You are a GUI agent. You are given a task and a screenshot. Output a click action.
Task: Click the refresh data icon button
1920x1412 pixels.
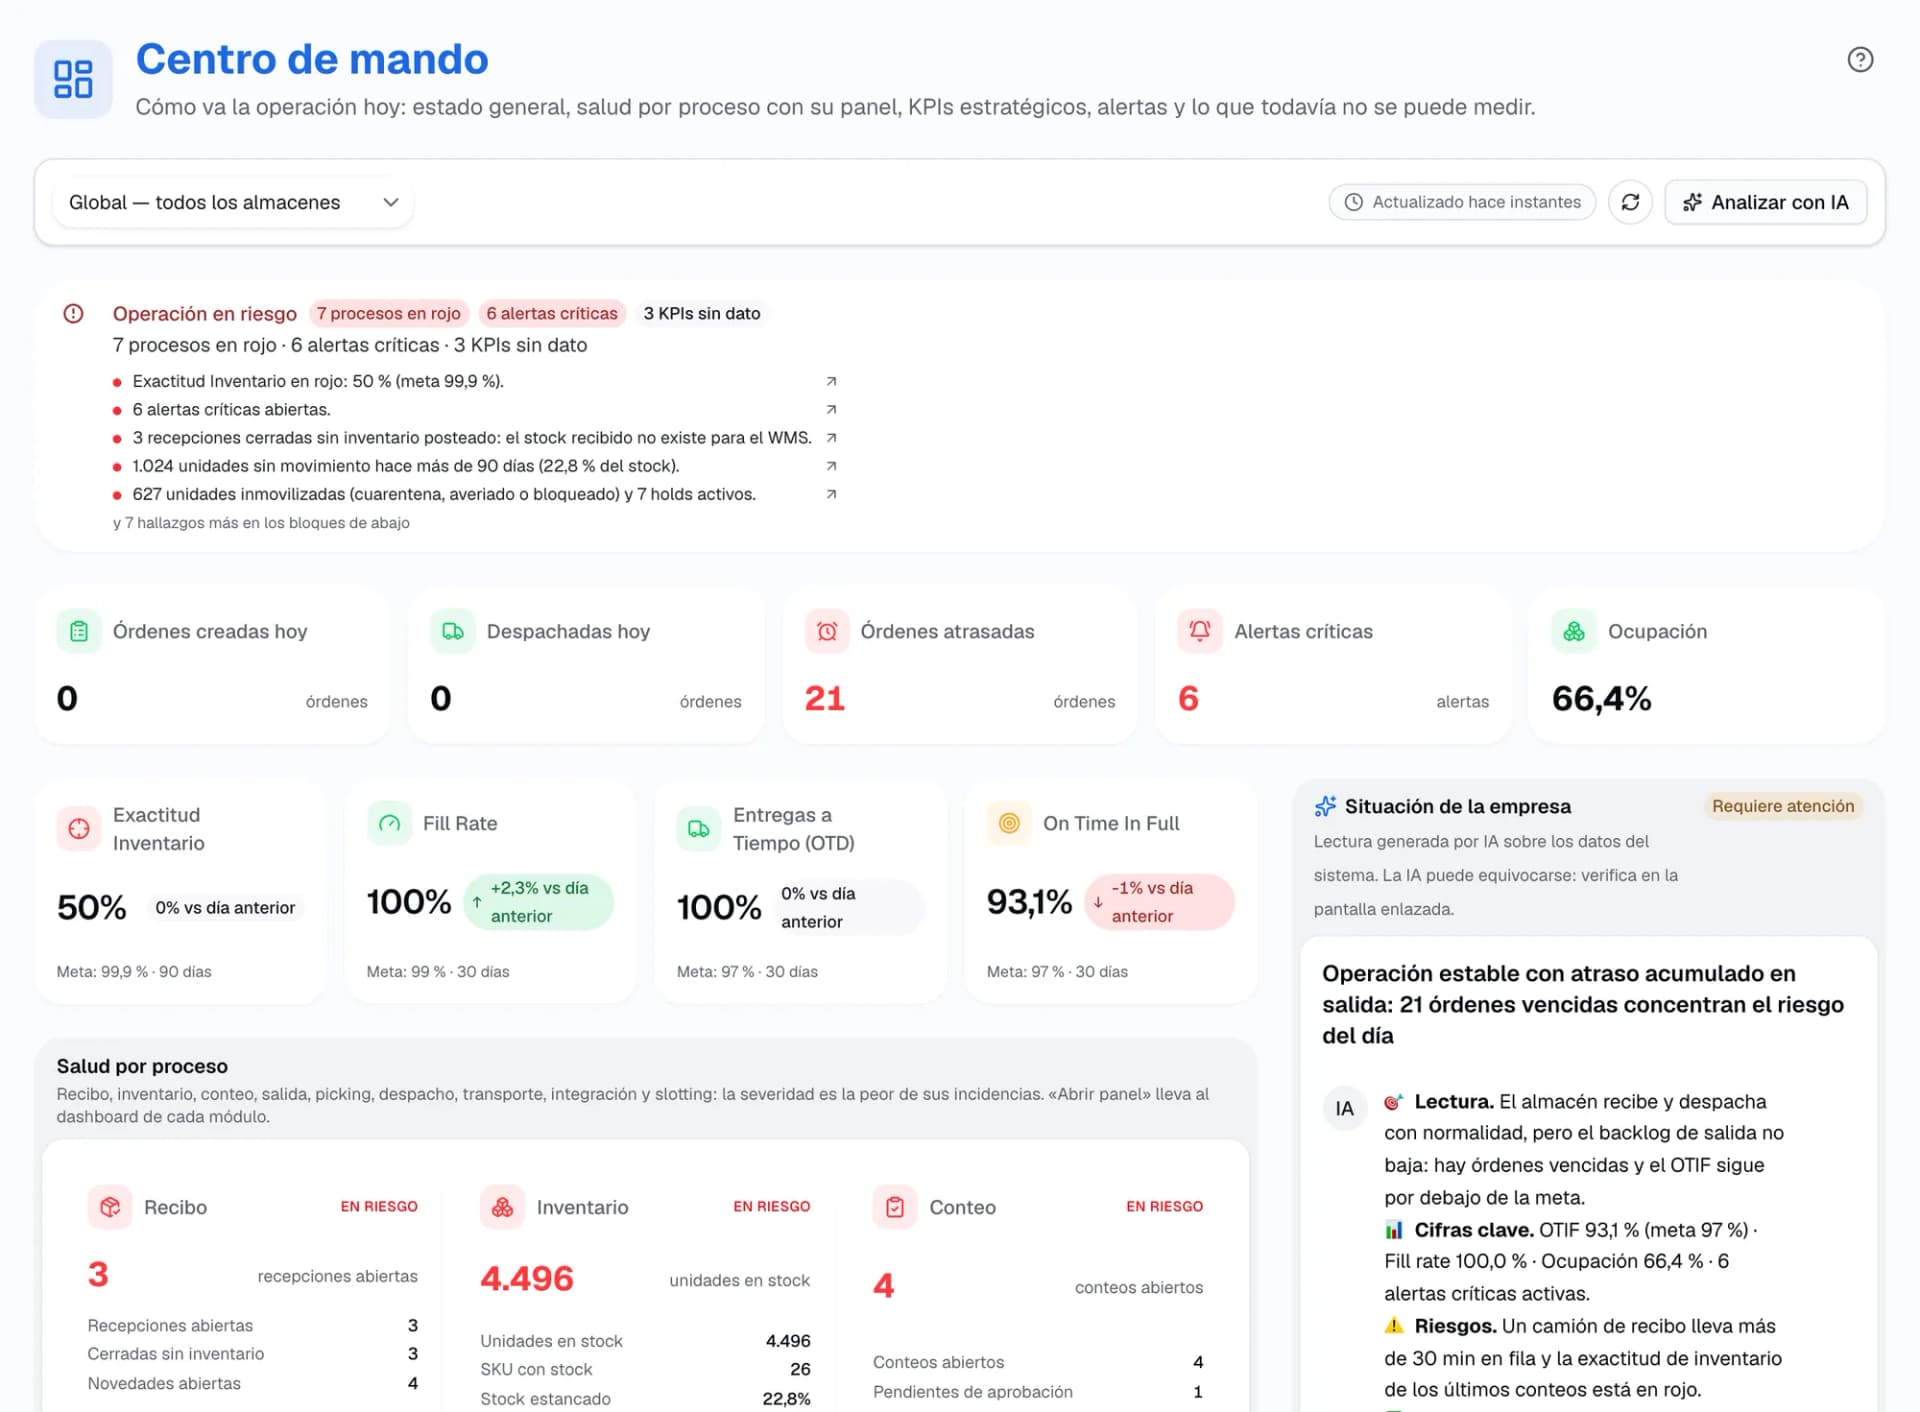pos(1630,202)
